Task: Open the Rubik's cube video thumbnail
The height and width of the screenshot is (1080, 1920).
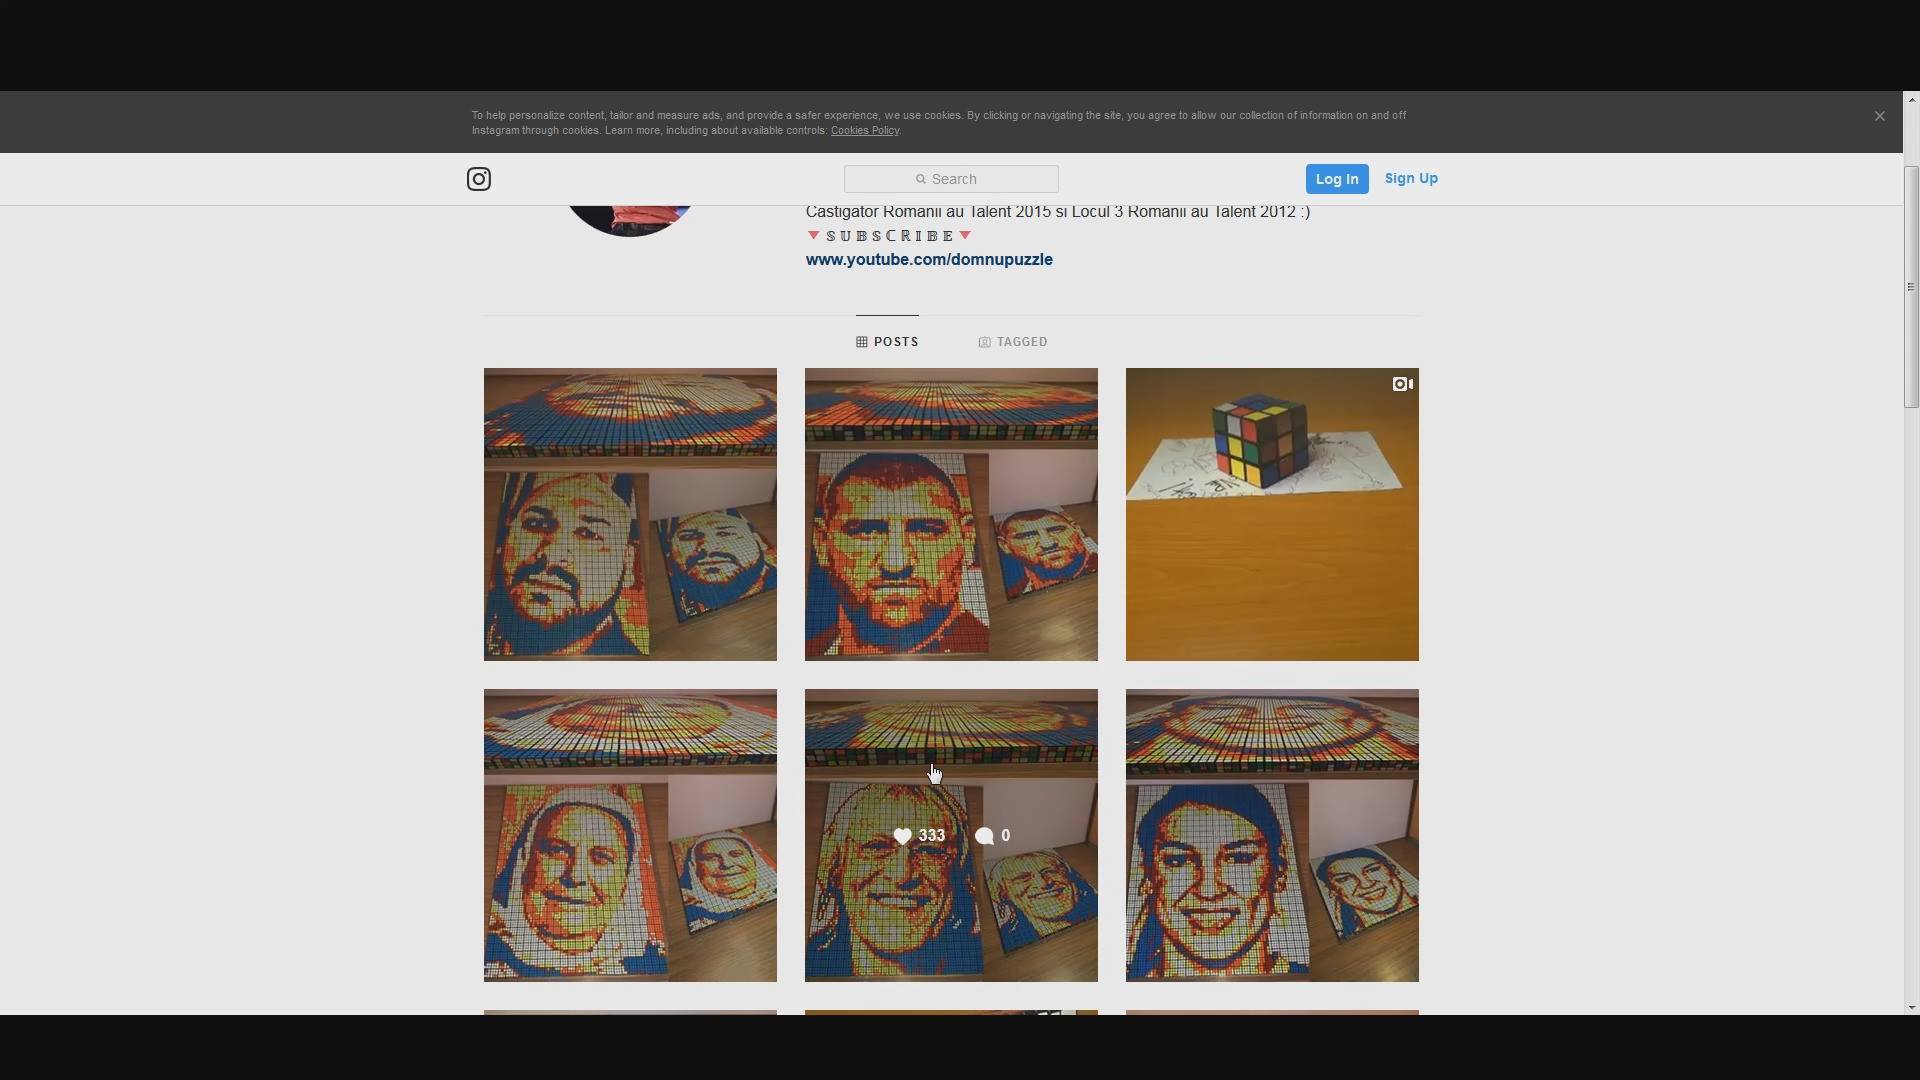Action: (1272, 514)
